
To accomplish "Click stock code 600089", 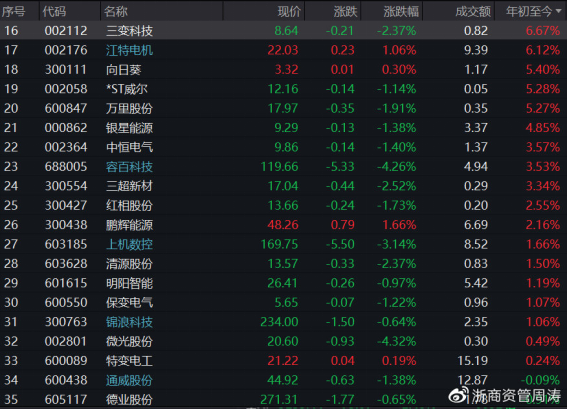I will pyautogui.click(x=66, y=361).
